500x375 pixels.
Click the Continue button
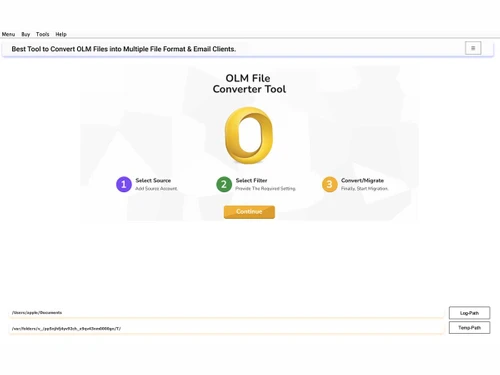(249, 212)
